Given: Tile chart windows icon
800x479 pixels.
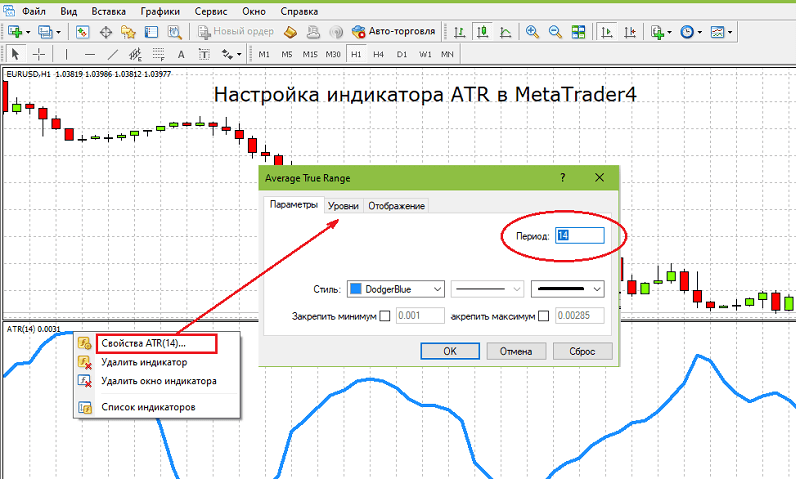Looking at the screenshot, I should 579,32.
